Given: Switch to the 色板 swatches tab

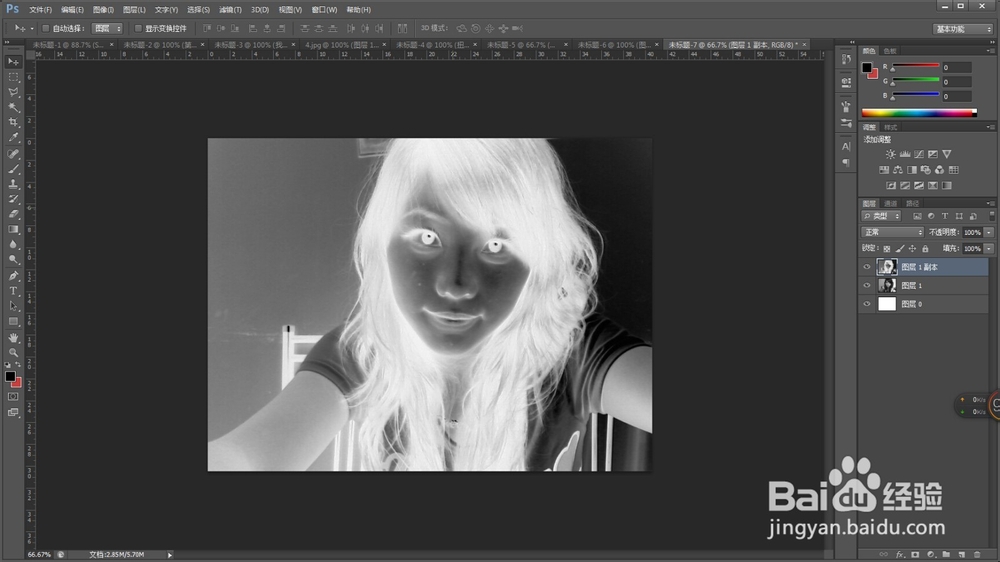Looking at the screenshot, I should coord(890,51).
